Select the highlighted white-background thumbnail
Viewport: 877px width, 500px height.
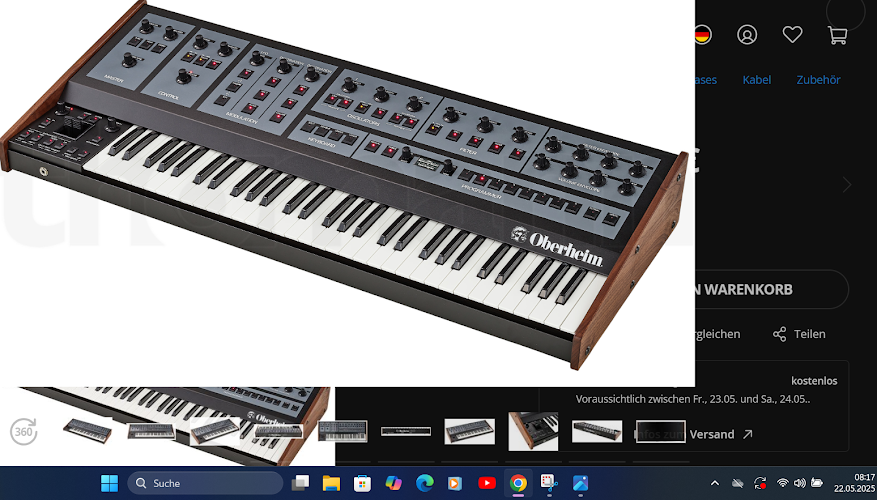click(x=215, y=431)
